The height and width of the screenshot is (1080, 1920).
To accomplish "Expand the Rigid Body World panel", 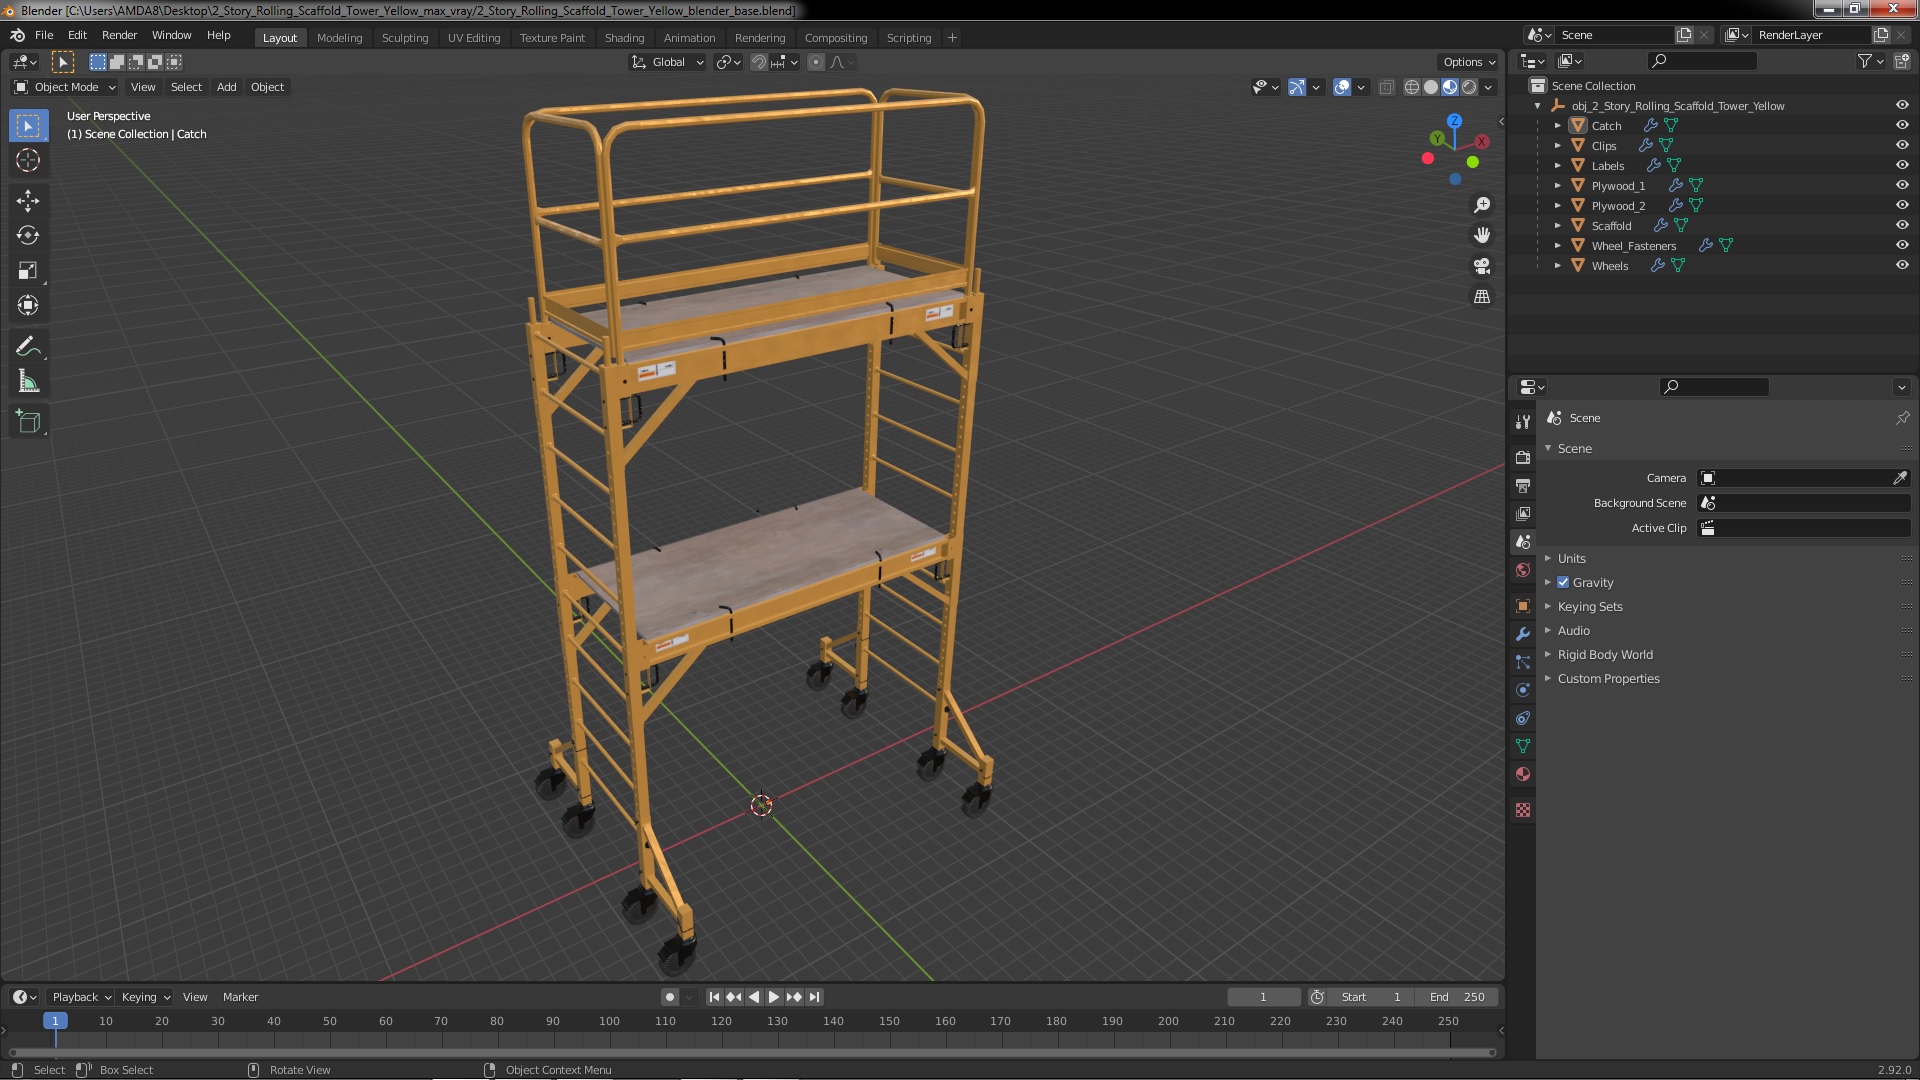I will (x=1605, y=654).
